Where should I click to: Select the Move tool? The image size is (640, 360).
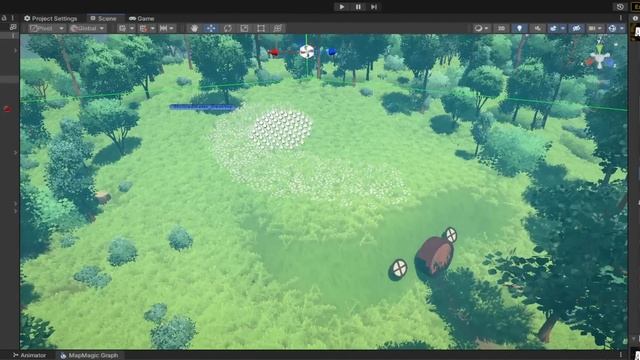(x=211, y=28)
